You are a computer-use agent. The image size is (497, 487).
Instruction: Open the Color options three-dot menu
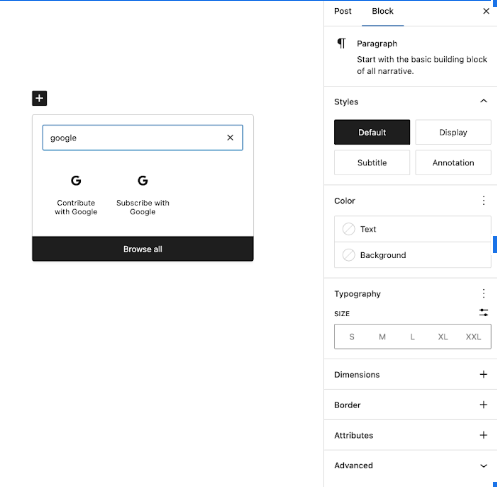[484, 201]
